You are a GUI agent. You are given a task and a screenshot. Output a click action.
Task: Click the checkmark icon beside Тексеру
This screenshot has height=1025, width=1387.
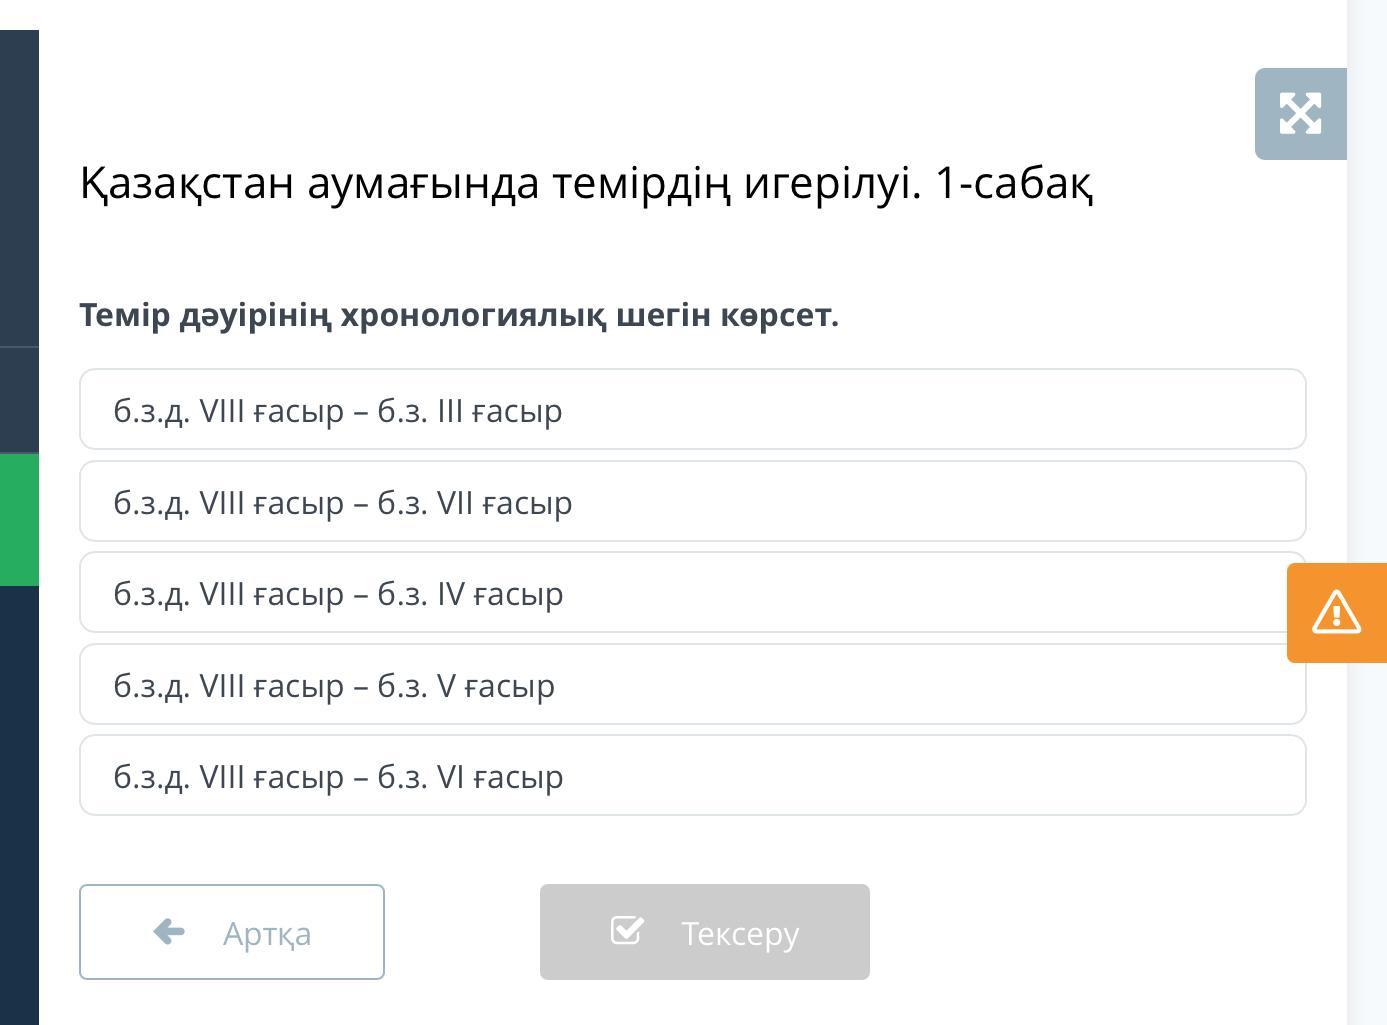[x=627, y=931]
